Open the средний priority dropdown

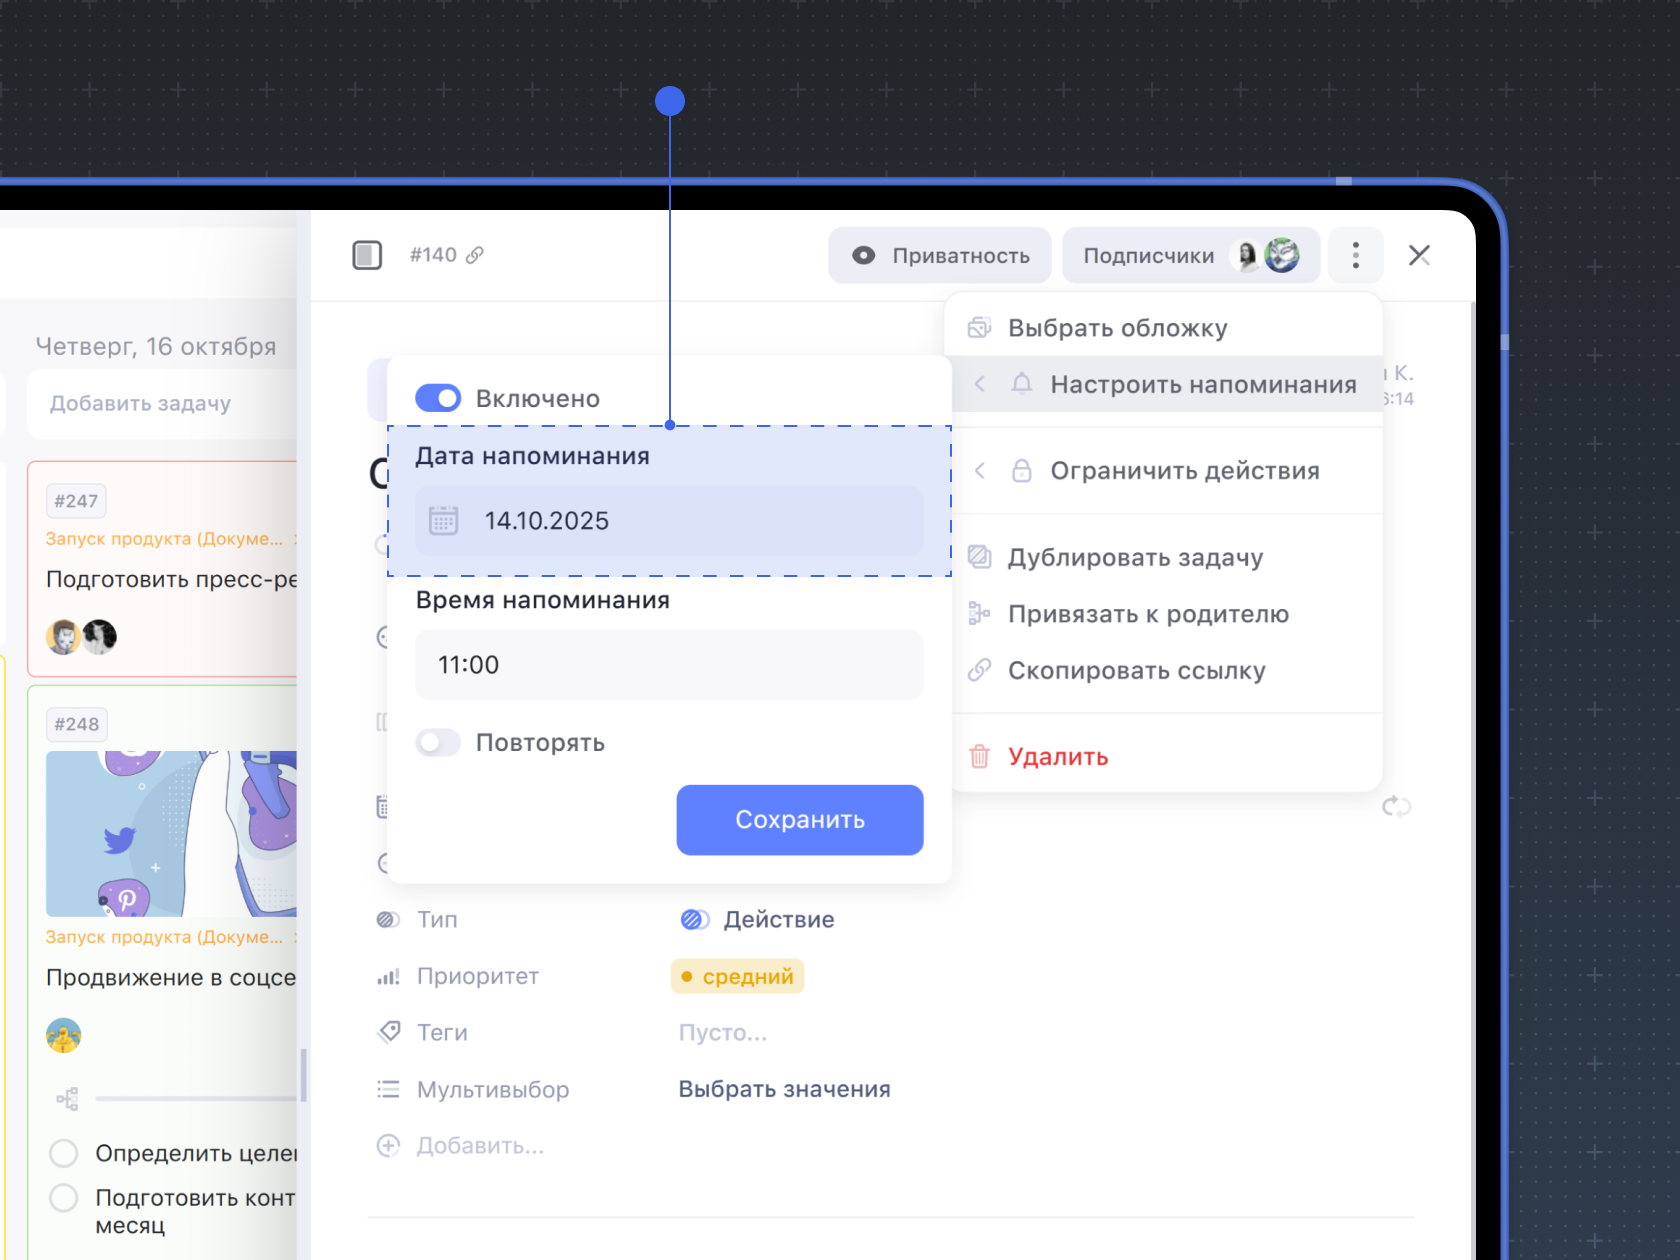738,977
